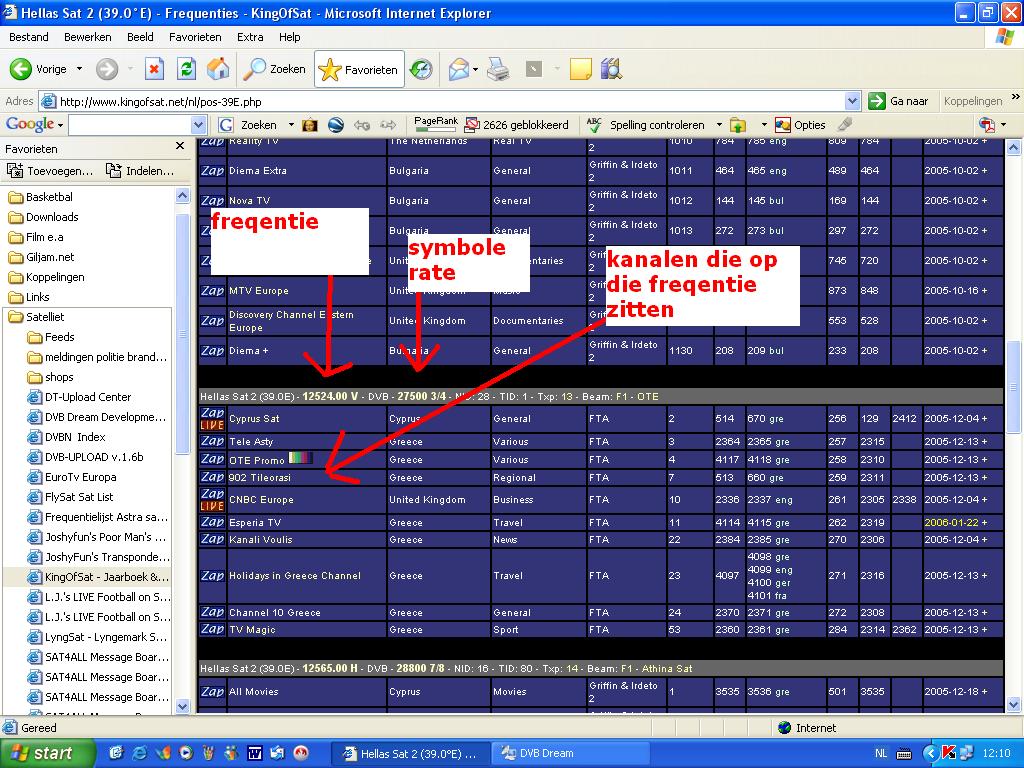Viewport: 1024px width, 768px height.
Task: Click the Zap icon next to Diema Extra
Action: [x=212, y=170]
